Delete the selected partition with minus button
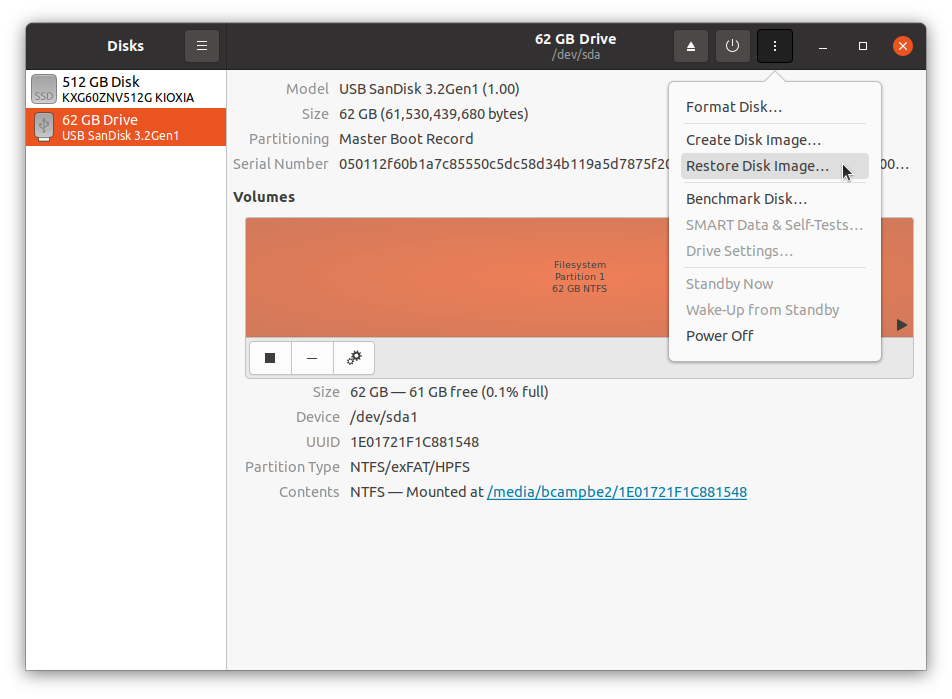 (312, 358)
